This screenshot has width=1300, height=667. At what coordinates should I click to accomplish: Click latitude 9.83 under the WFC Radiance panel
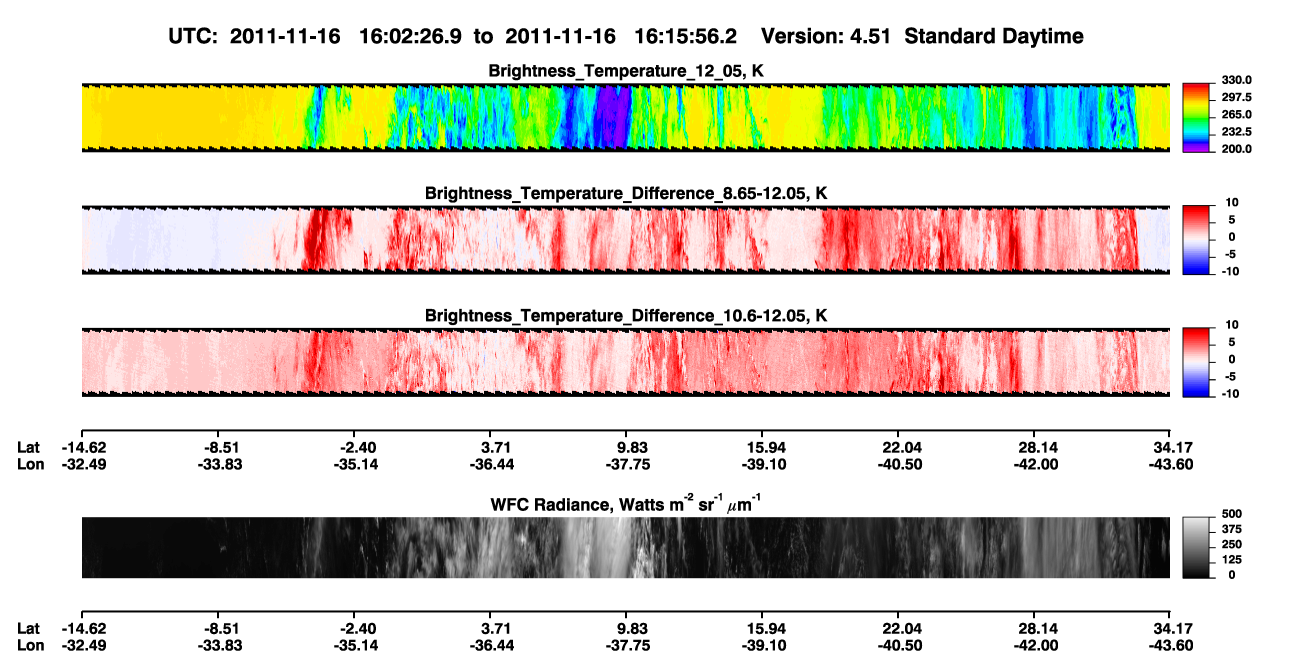632,629
